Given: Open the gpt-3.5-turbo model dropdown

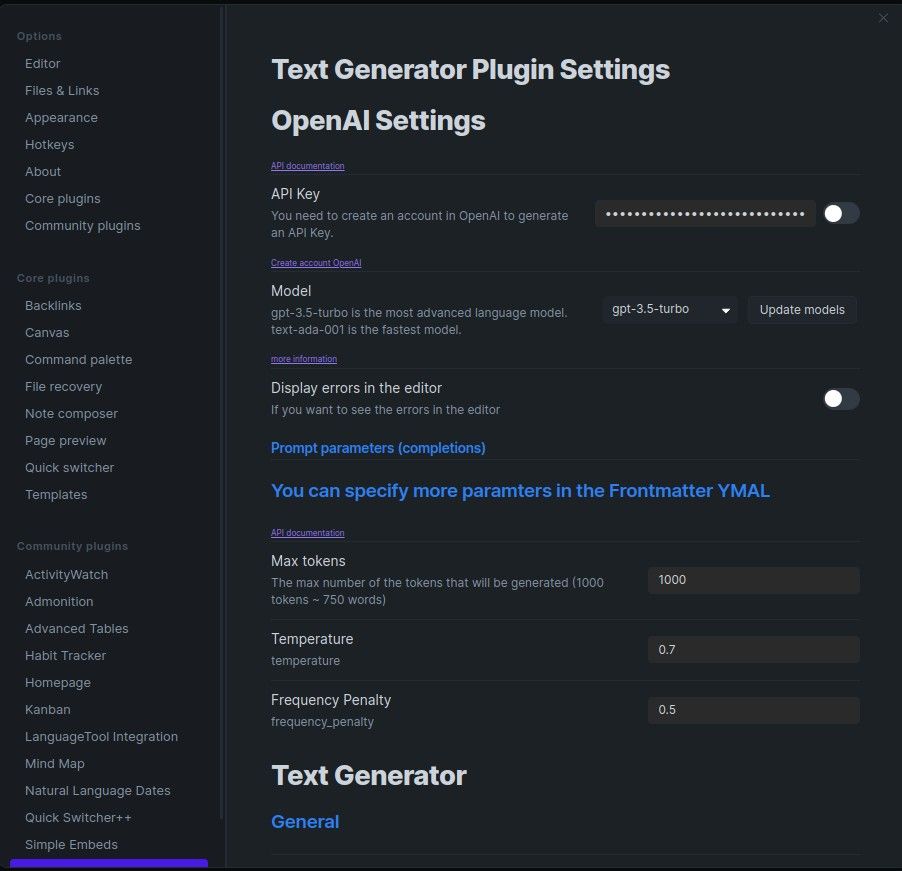Looking at the screenshot, I should point(670,310).
